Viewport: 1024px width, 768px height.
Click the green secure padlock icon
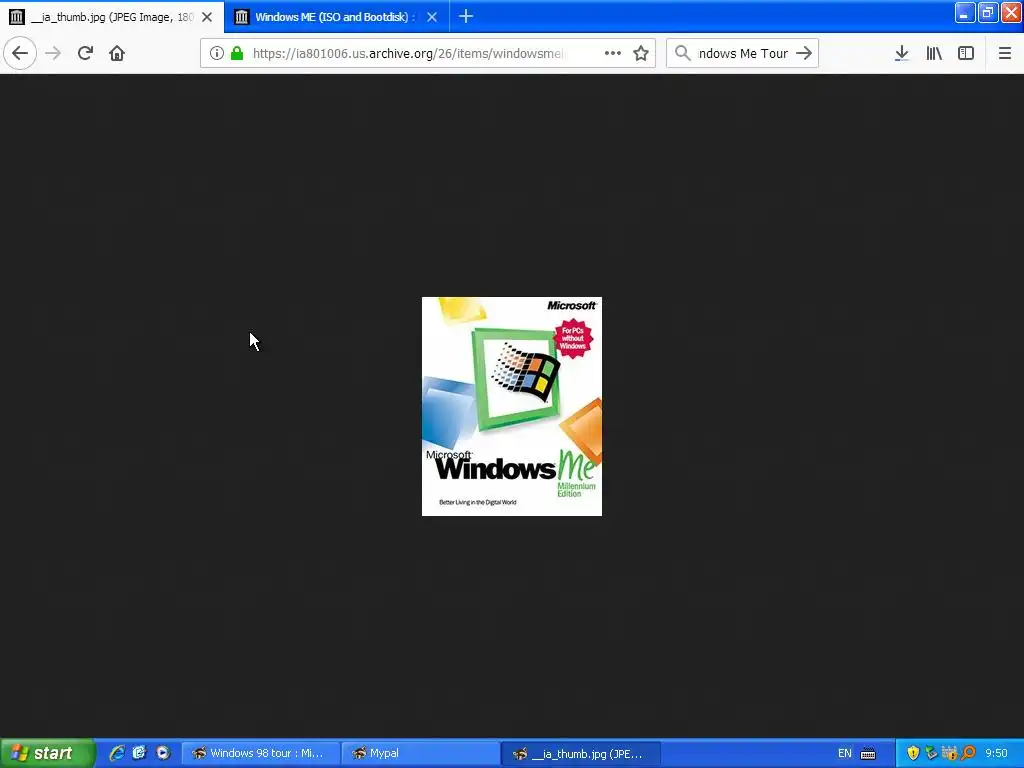[x=237, y=54]
